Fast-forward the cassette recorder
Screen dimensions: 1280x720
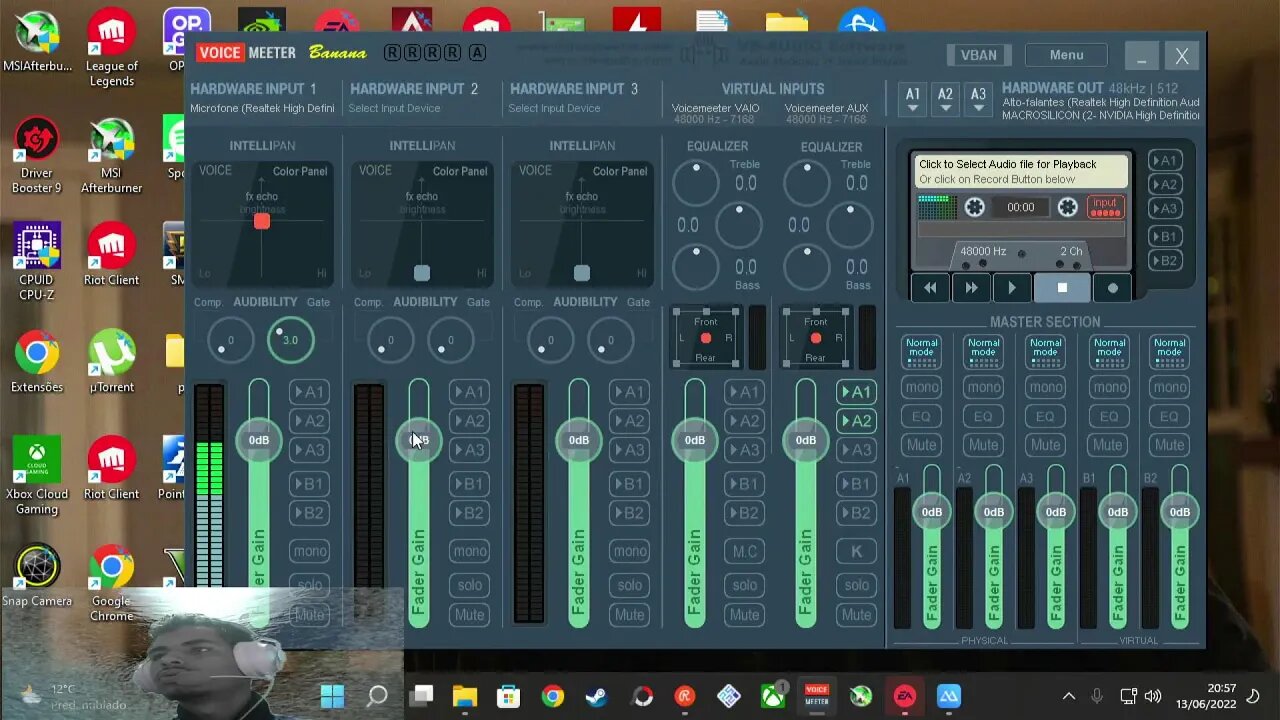pyautogui.click(x=971, y=288)
